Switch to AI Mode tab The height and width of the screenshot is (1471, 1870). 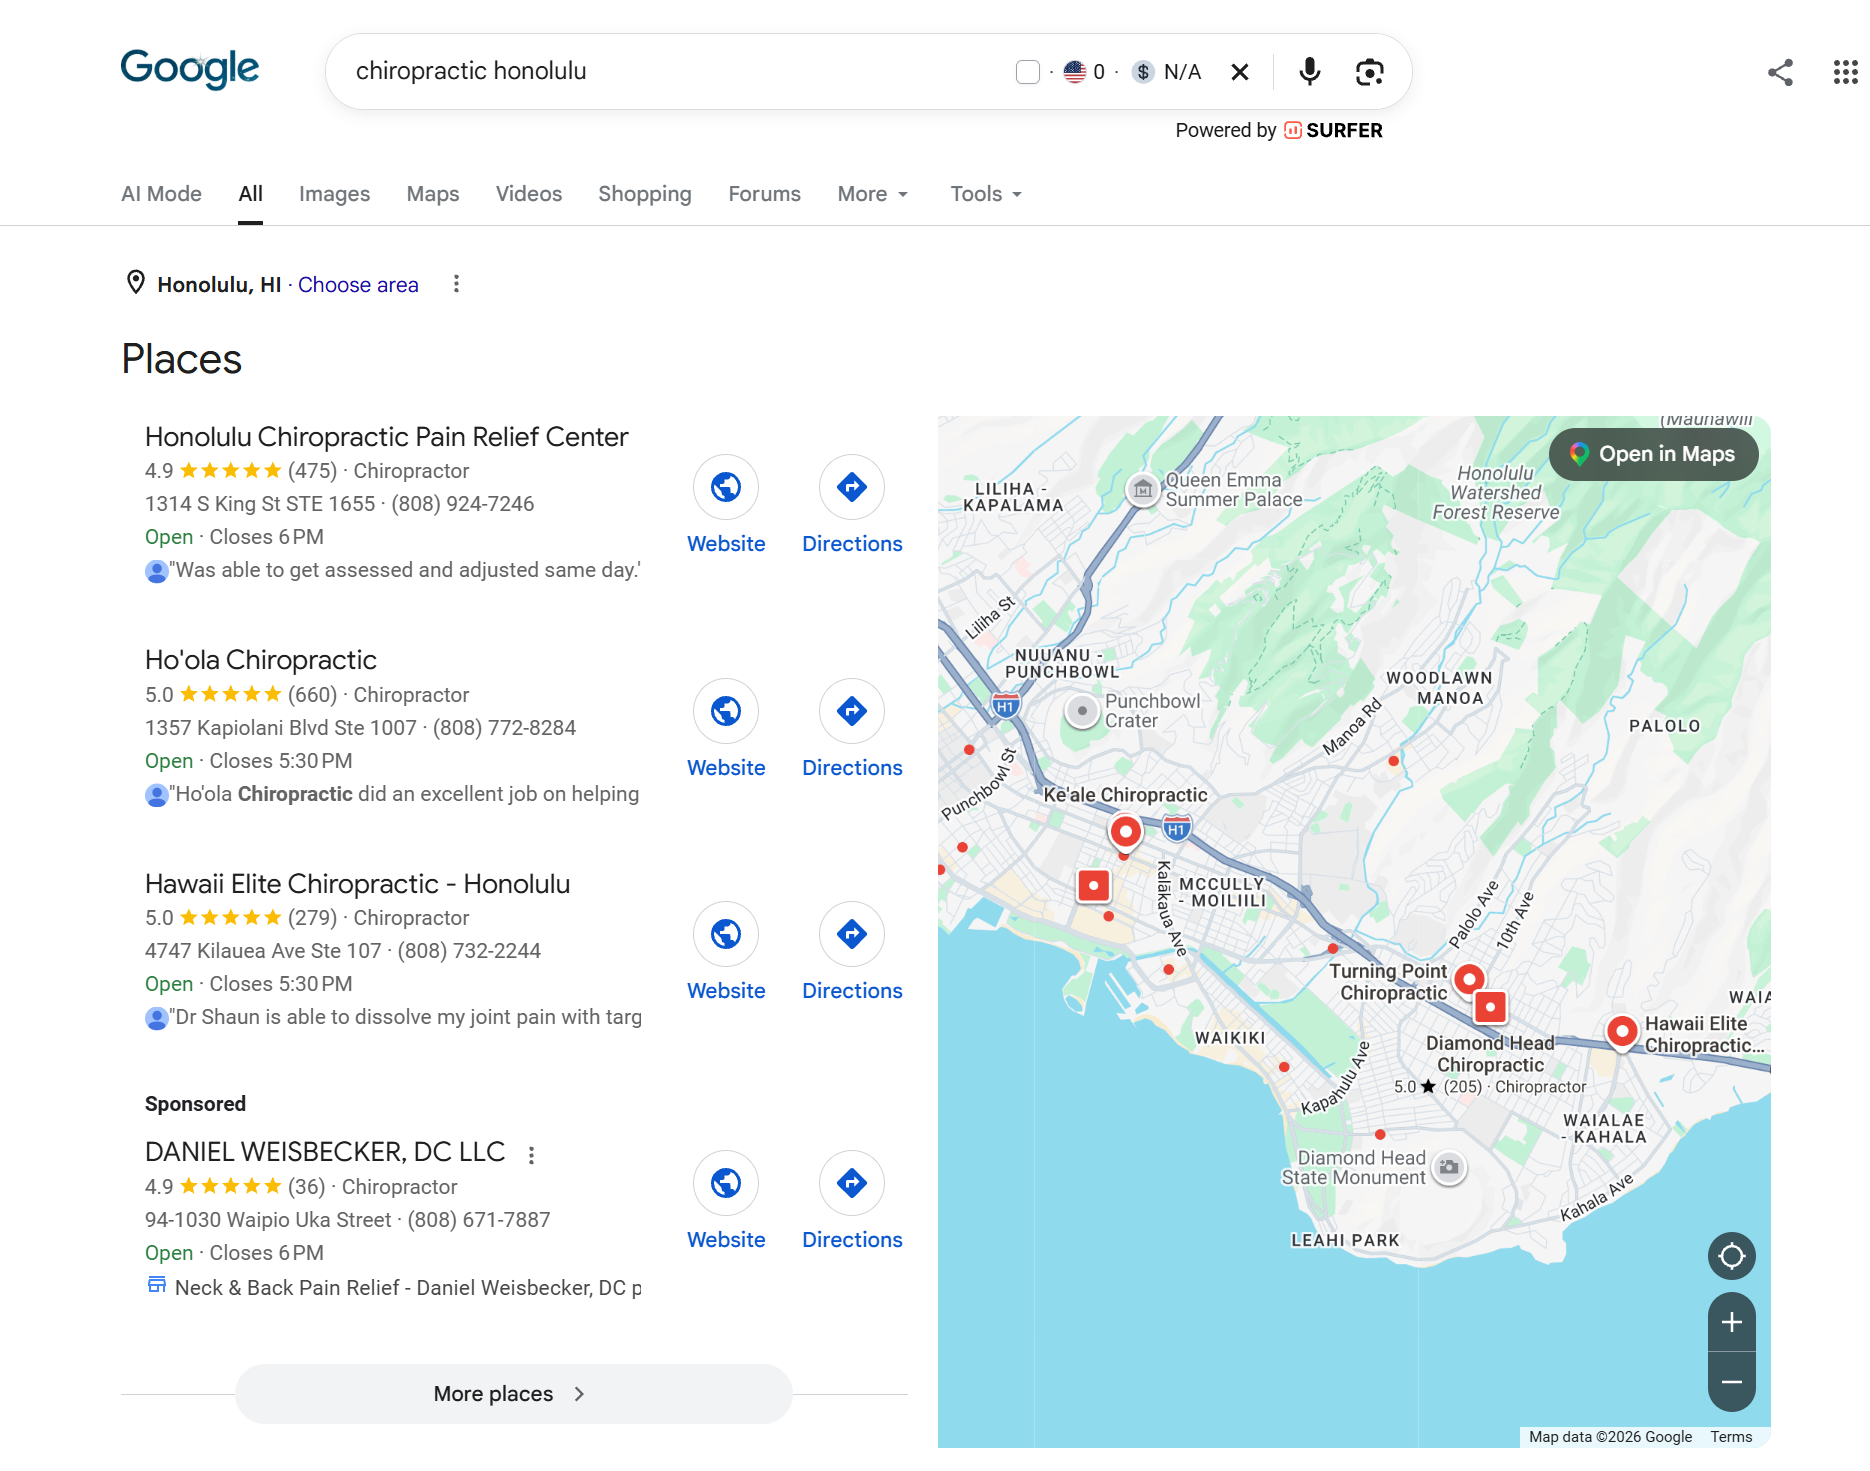(161, 194)
